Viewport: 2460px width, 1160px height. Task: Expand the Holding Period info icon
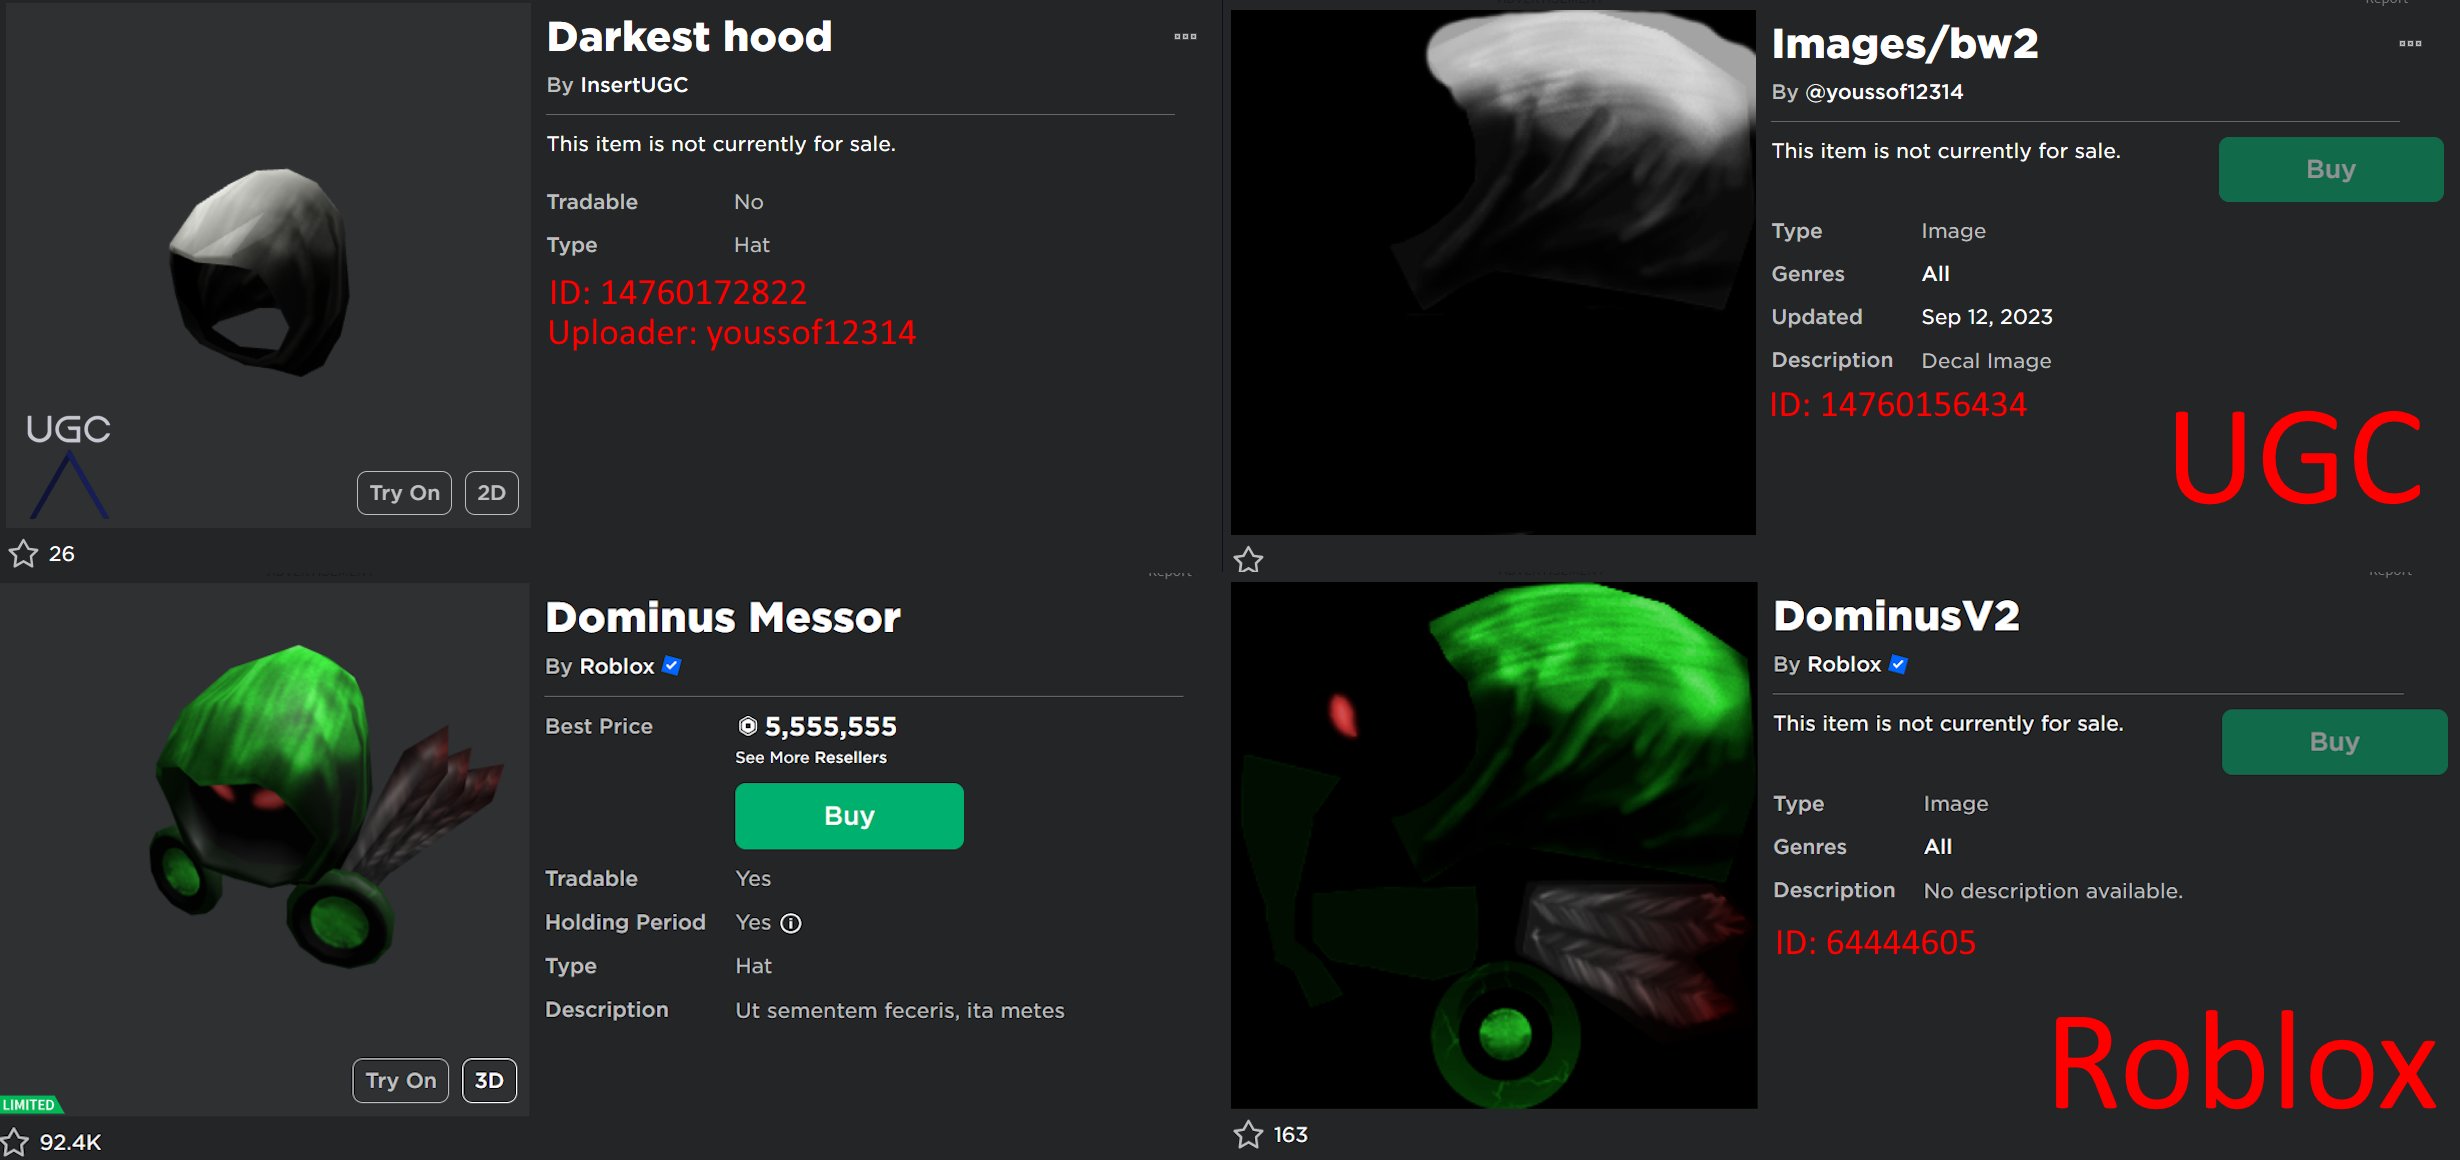tap(791, 923)
